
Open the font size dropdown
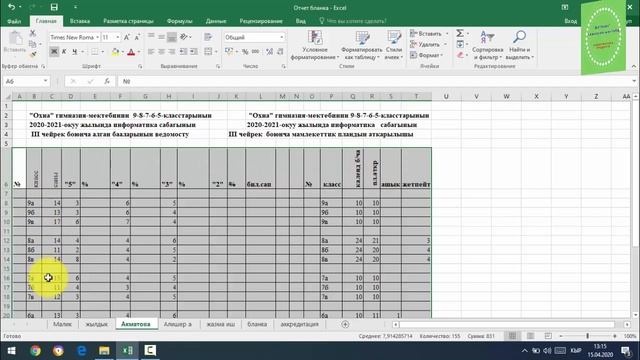tap(118, 37)
